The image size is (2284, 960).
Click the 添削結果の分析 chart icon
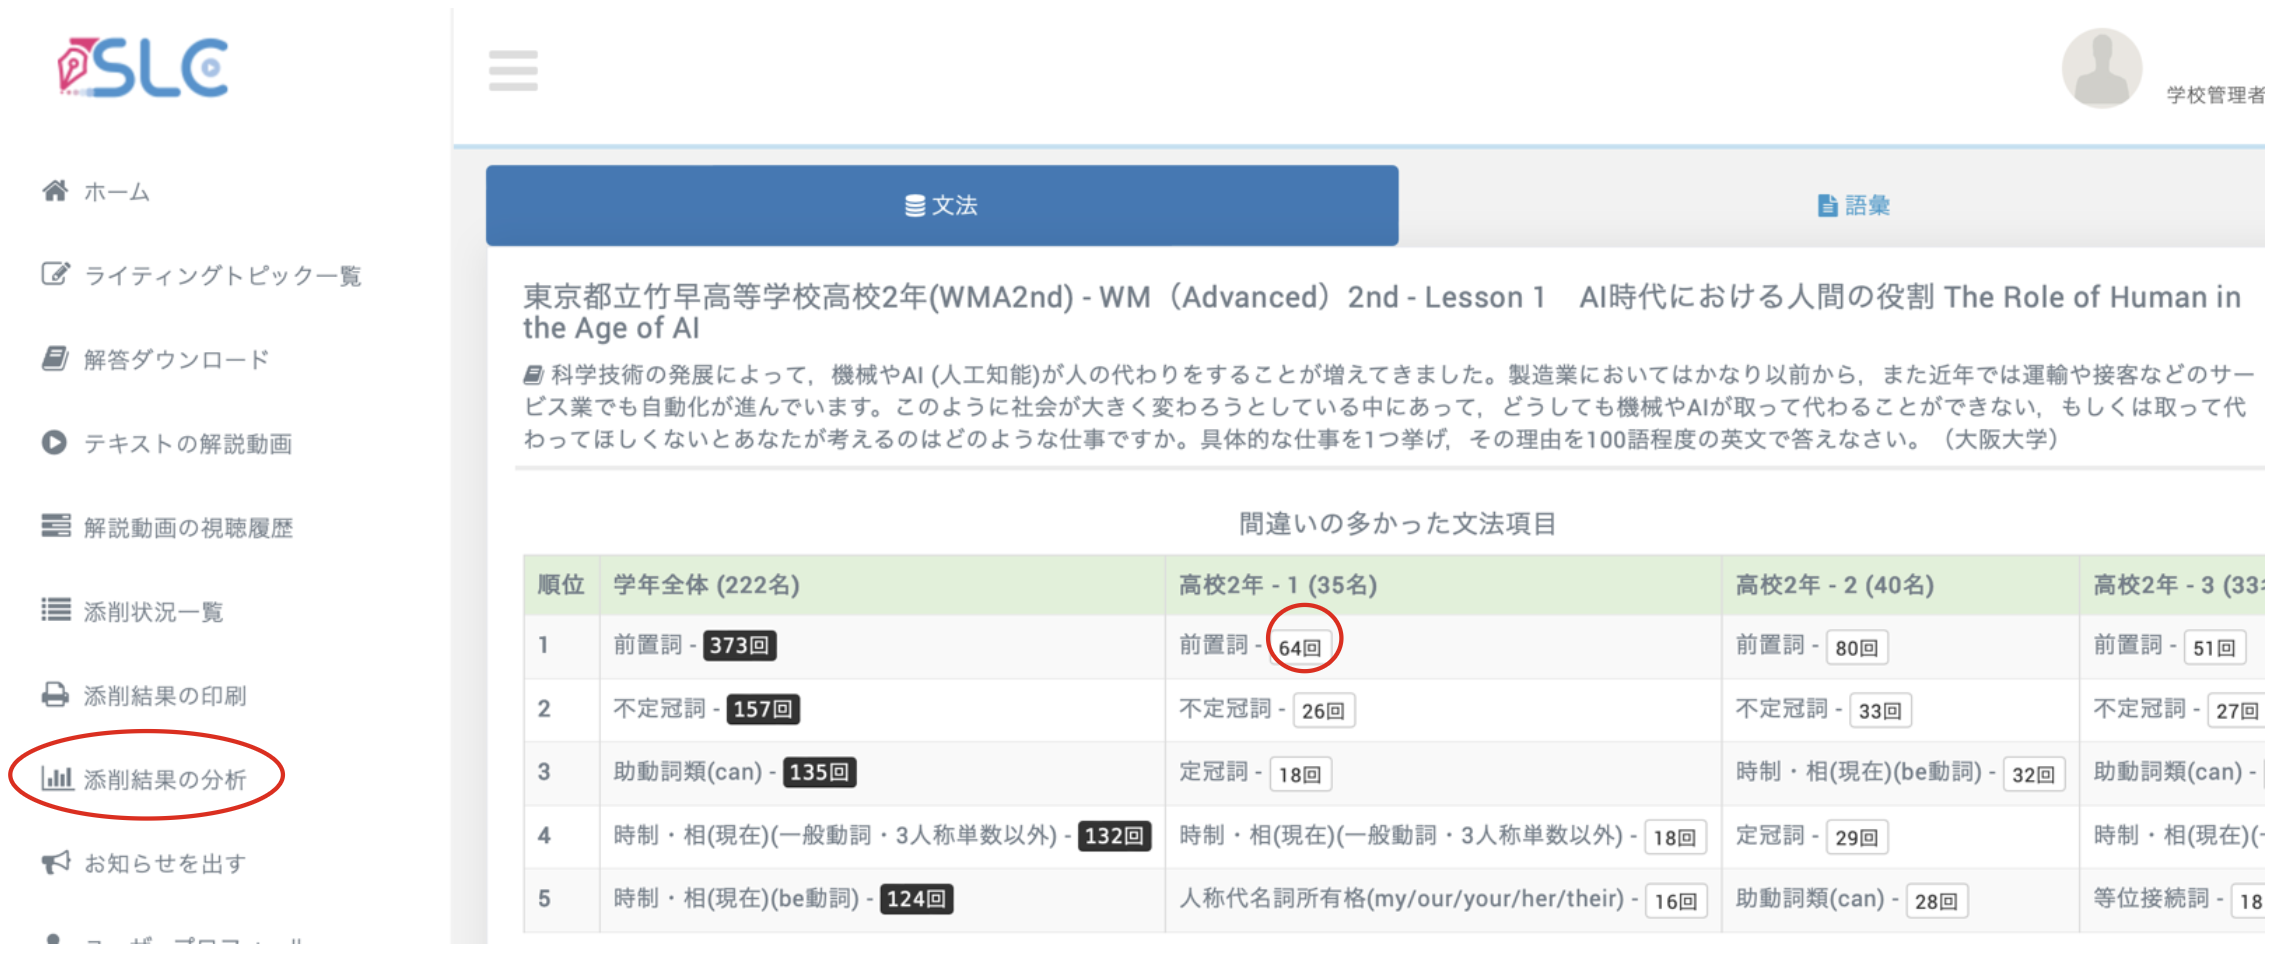pos(57,778)
